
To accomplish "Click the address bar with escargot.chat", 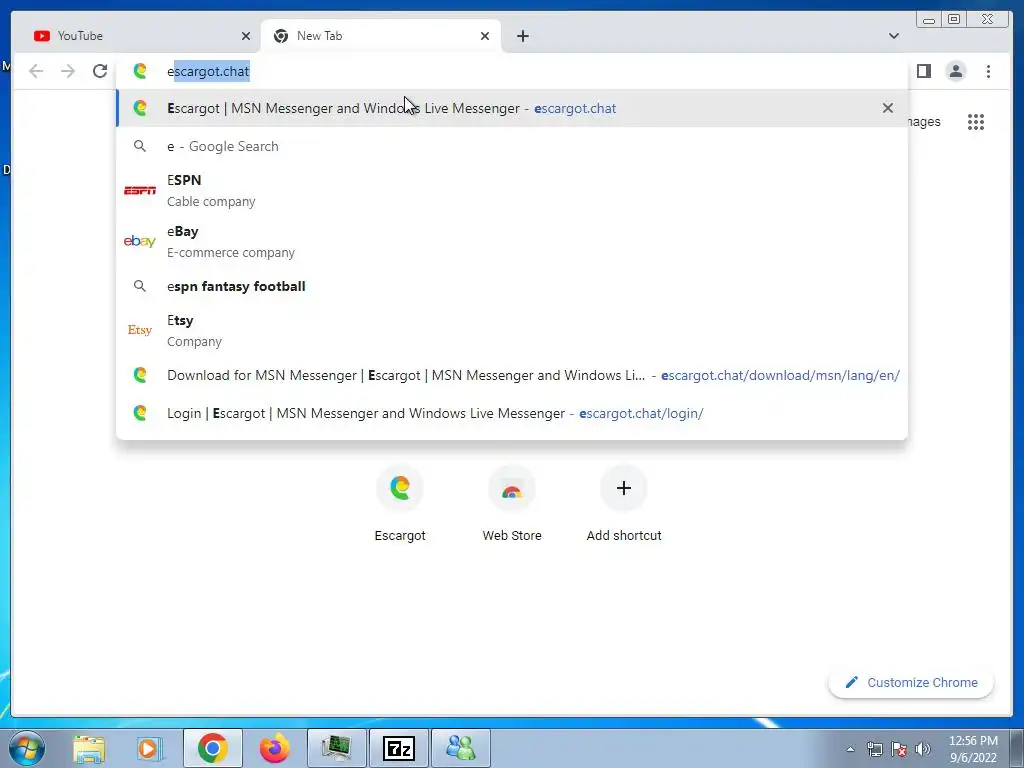I will (x=512, y=71).
